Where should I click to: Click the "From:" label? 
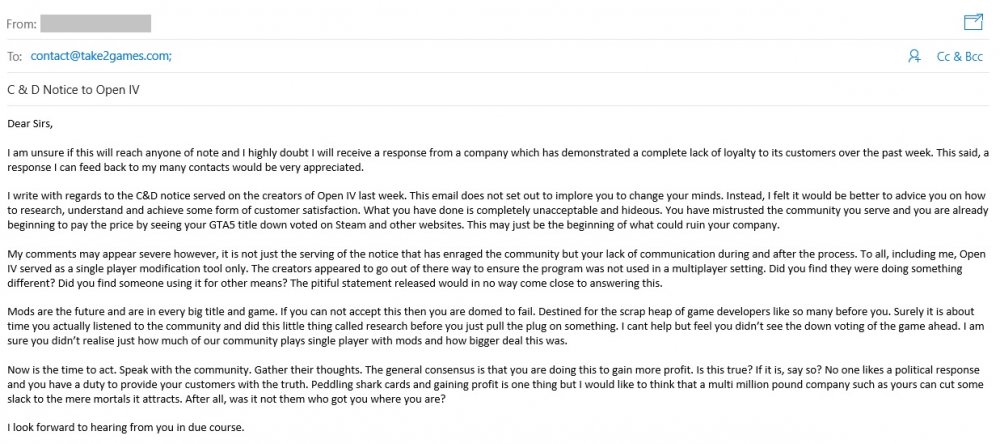pyautogui.click(x=23, y=22)
